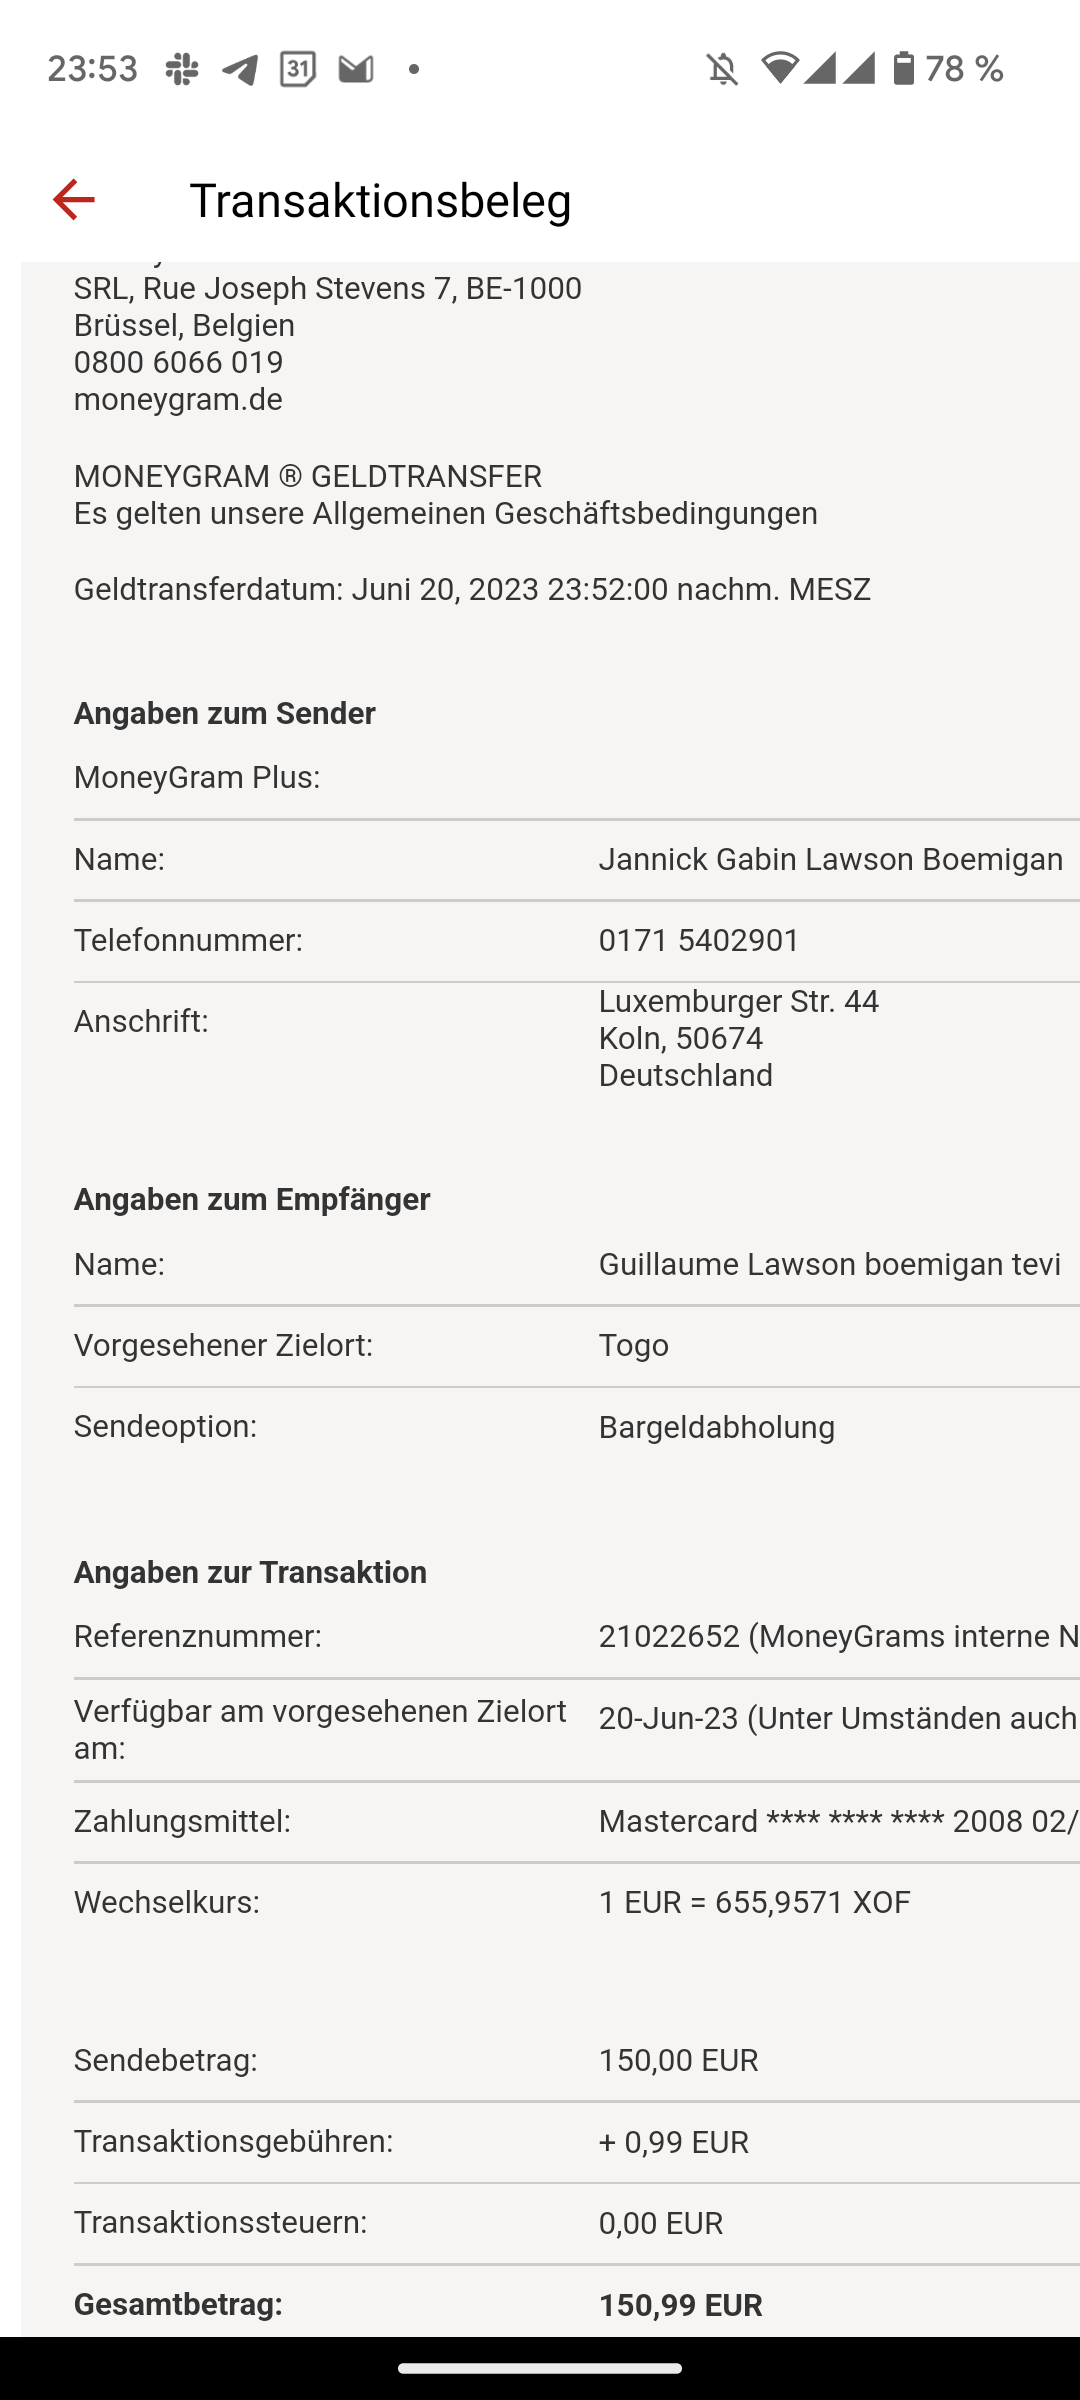This screenshot has width=1080, height=2400.
Task: Tap the calendar 31 notification icon
Action: (297, 69)
